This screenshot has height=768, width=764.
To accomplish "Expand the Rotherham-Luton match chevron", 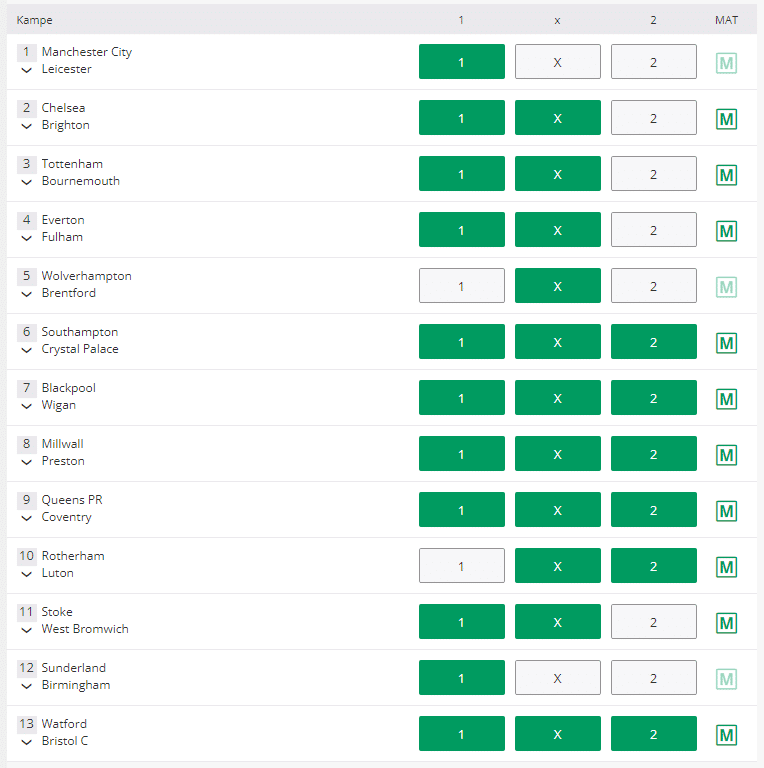I will [x=27, y=575].
